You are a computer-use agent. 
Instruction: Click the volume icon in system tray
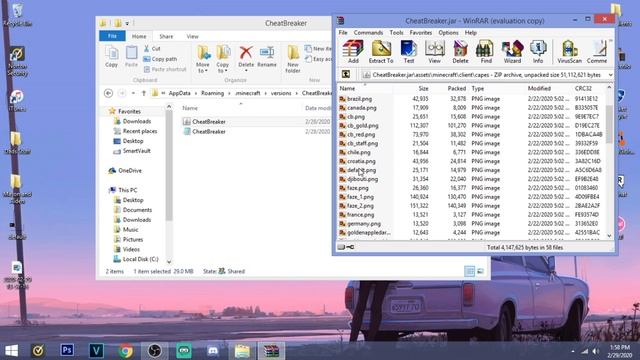tap(596, 351)
